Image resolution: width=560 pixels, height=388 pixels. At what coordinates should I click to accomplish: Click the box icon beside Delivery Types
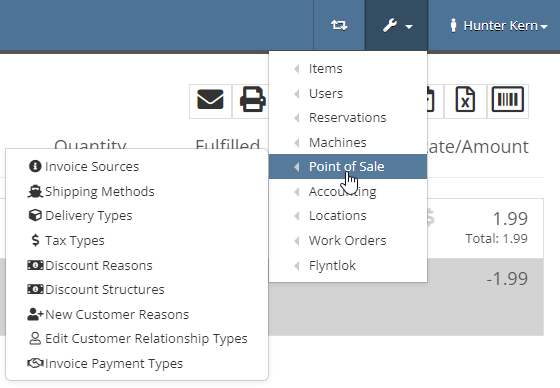35,215
